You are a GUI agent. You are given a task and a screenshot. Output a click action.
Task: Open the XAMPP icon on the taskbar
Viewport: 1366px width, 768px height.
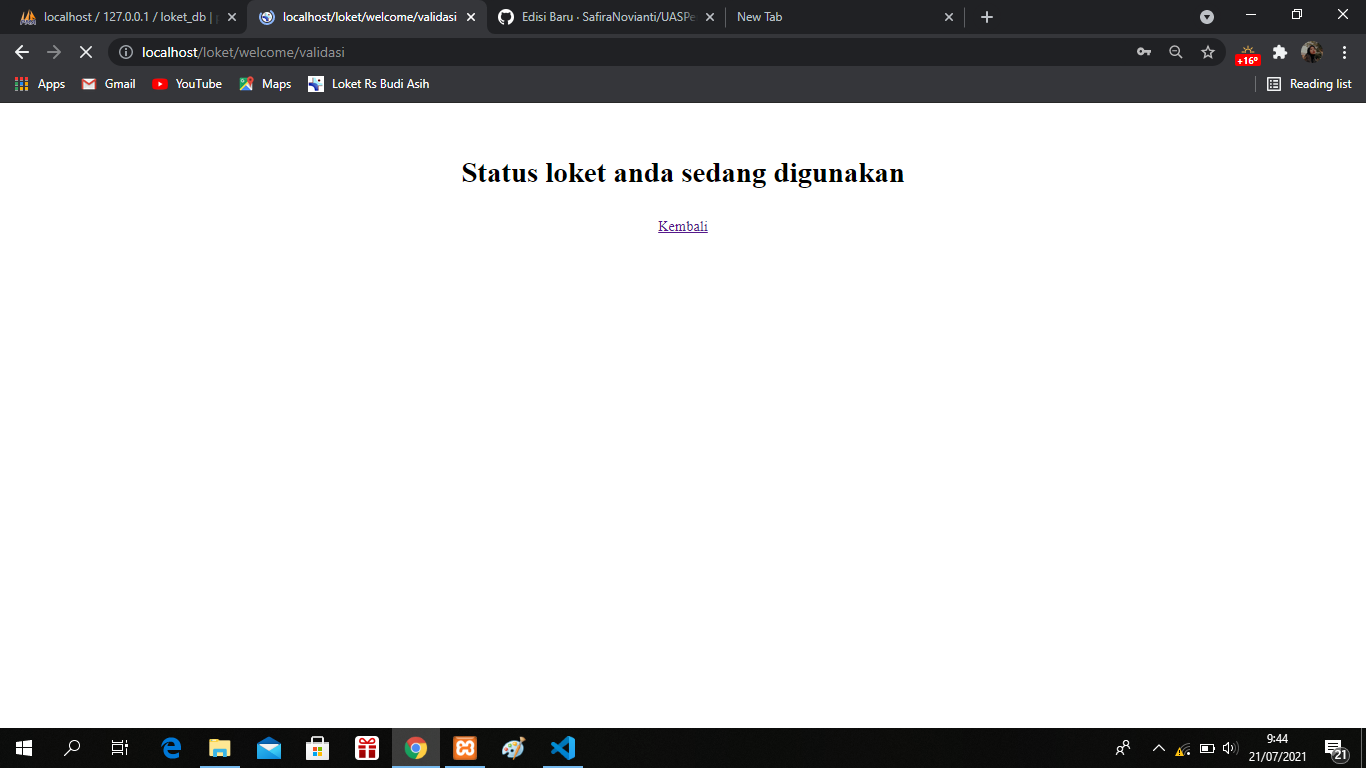click(x=464, y=748)
